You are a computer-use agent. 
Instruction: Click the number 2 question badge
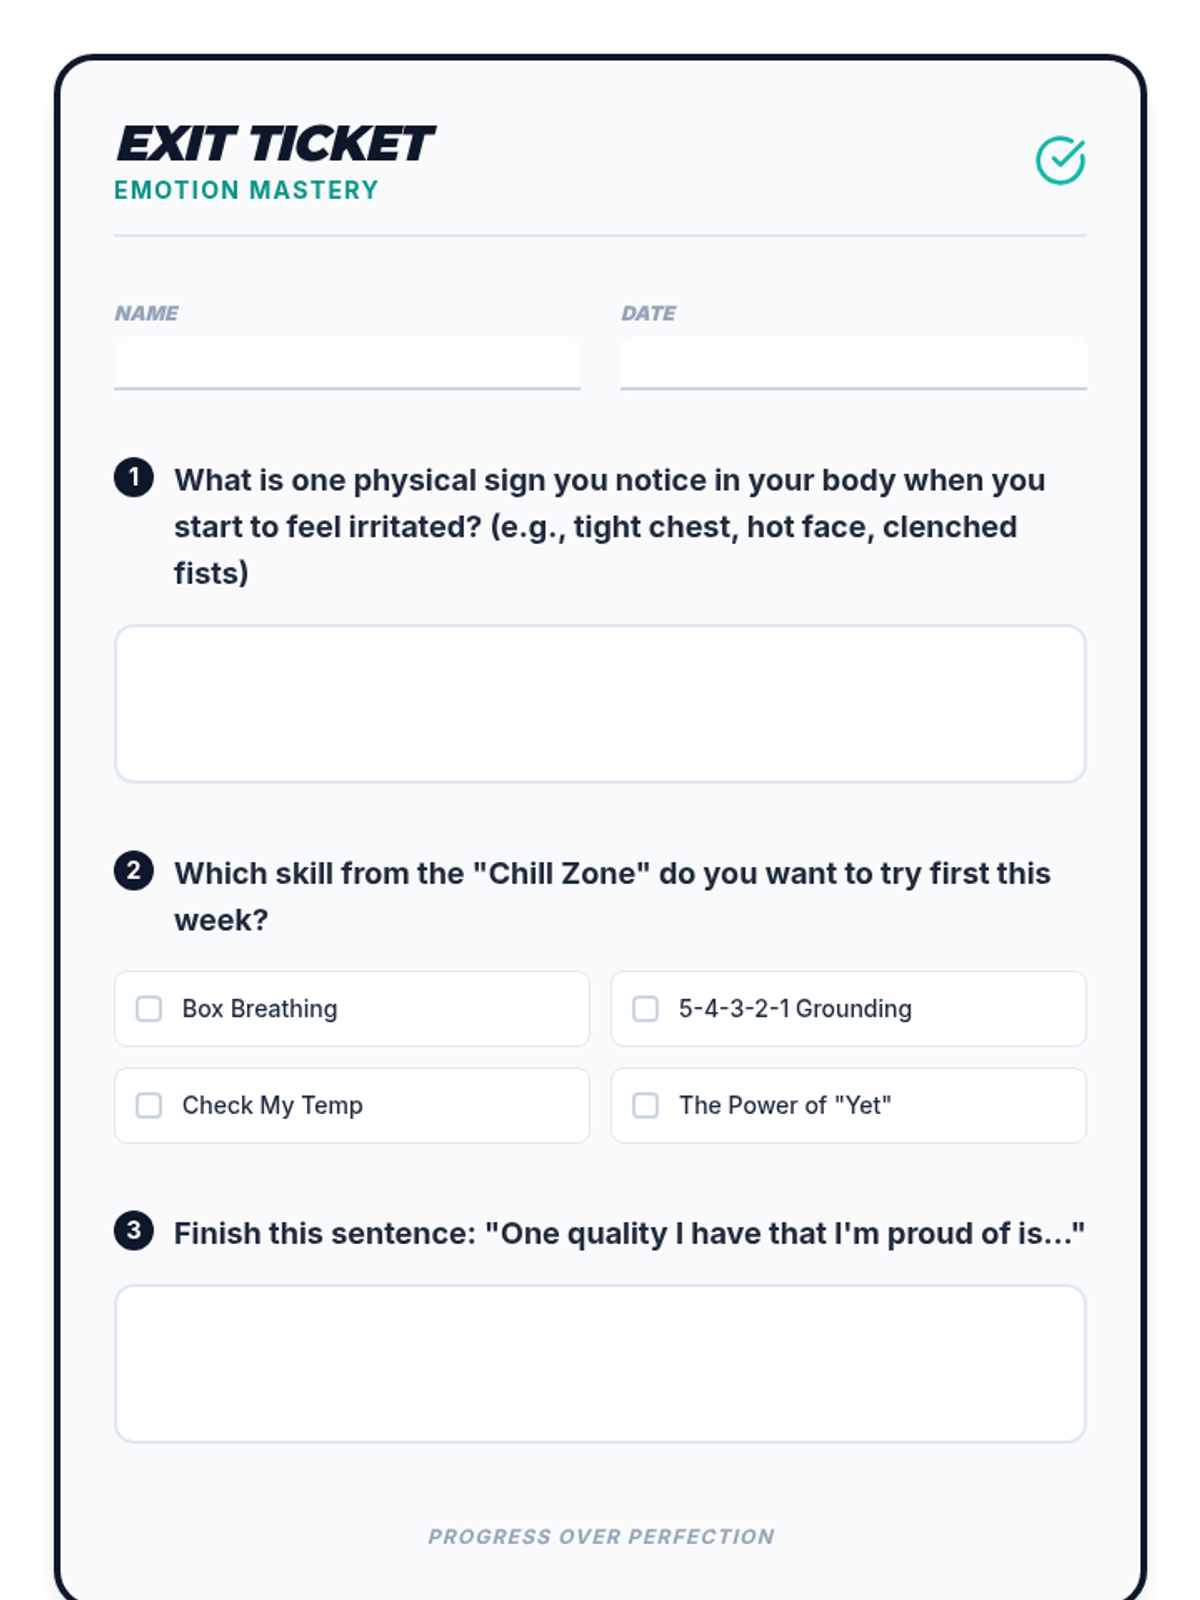tap(134, 870)
